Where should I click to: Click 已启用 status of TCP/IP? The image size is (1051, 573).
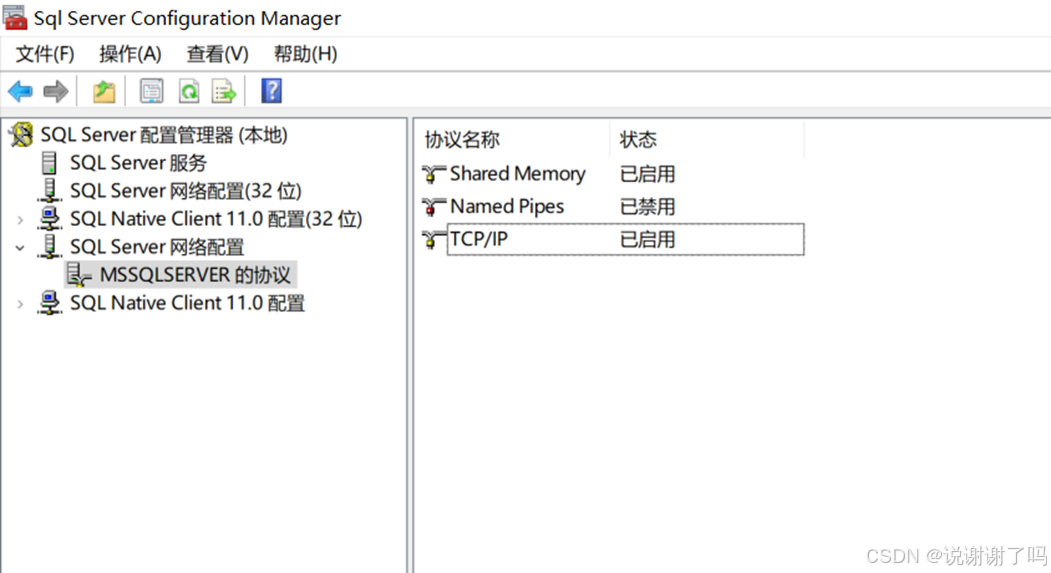(647, 239)
